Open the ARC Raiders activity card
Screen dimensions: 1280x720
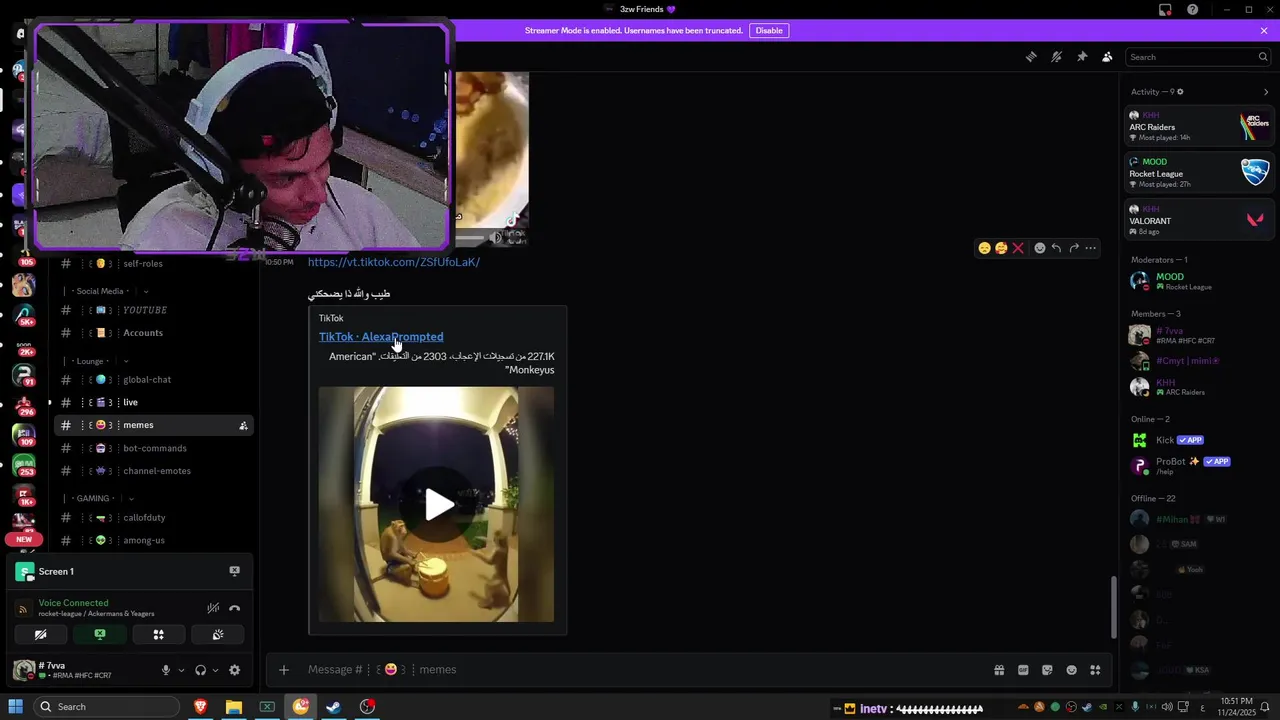tap(1199, 126)
